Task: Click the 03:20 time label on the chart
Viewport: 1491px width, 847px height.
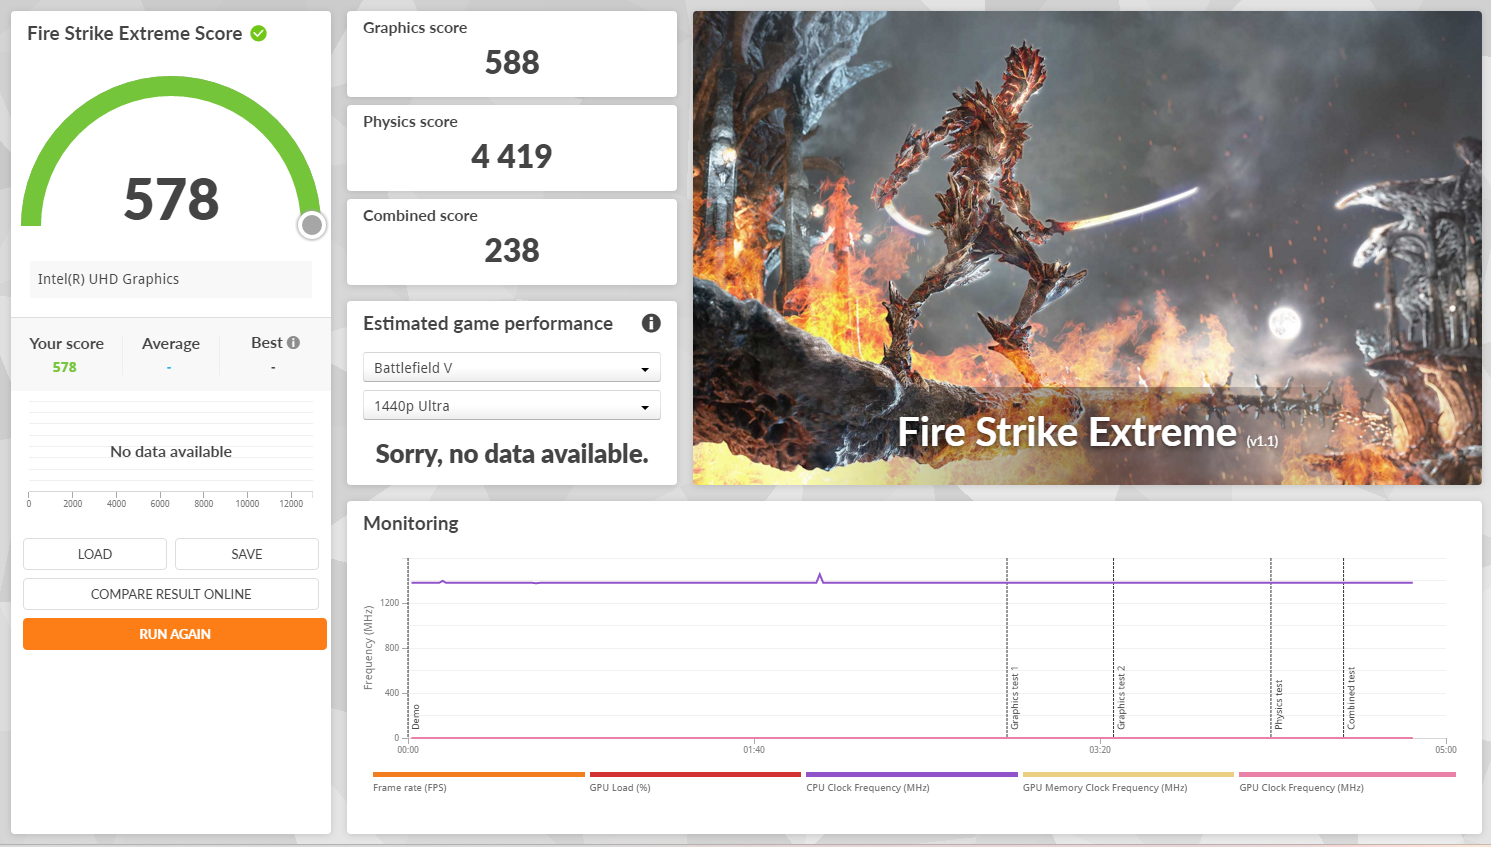Action: (1100, 750)
